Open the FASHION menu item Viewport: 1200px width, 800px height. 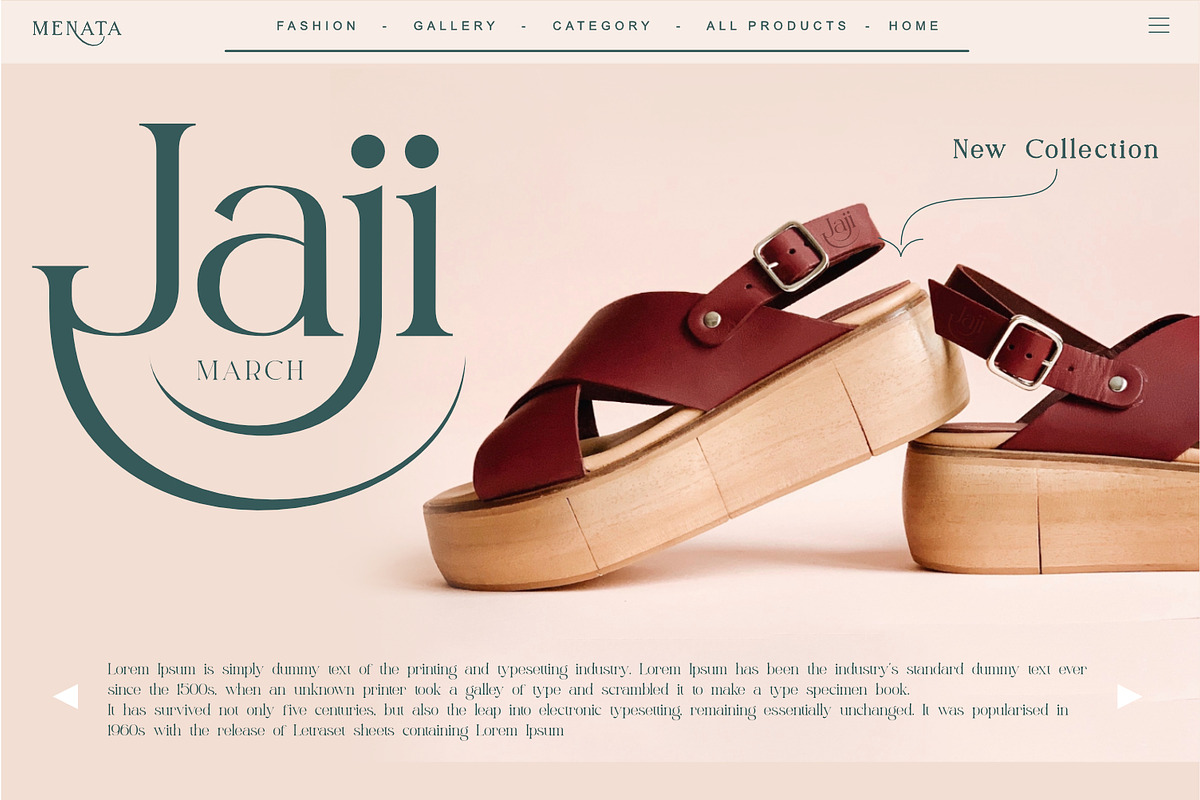click(x=317, y=26)
